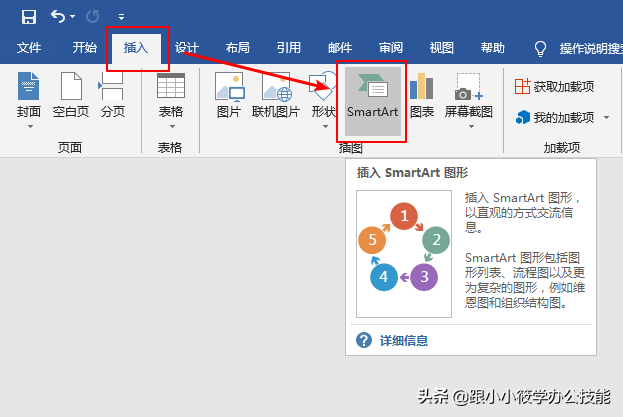Click the help question mark icon

[x=364, y=340]
